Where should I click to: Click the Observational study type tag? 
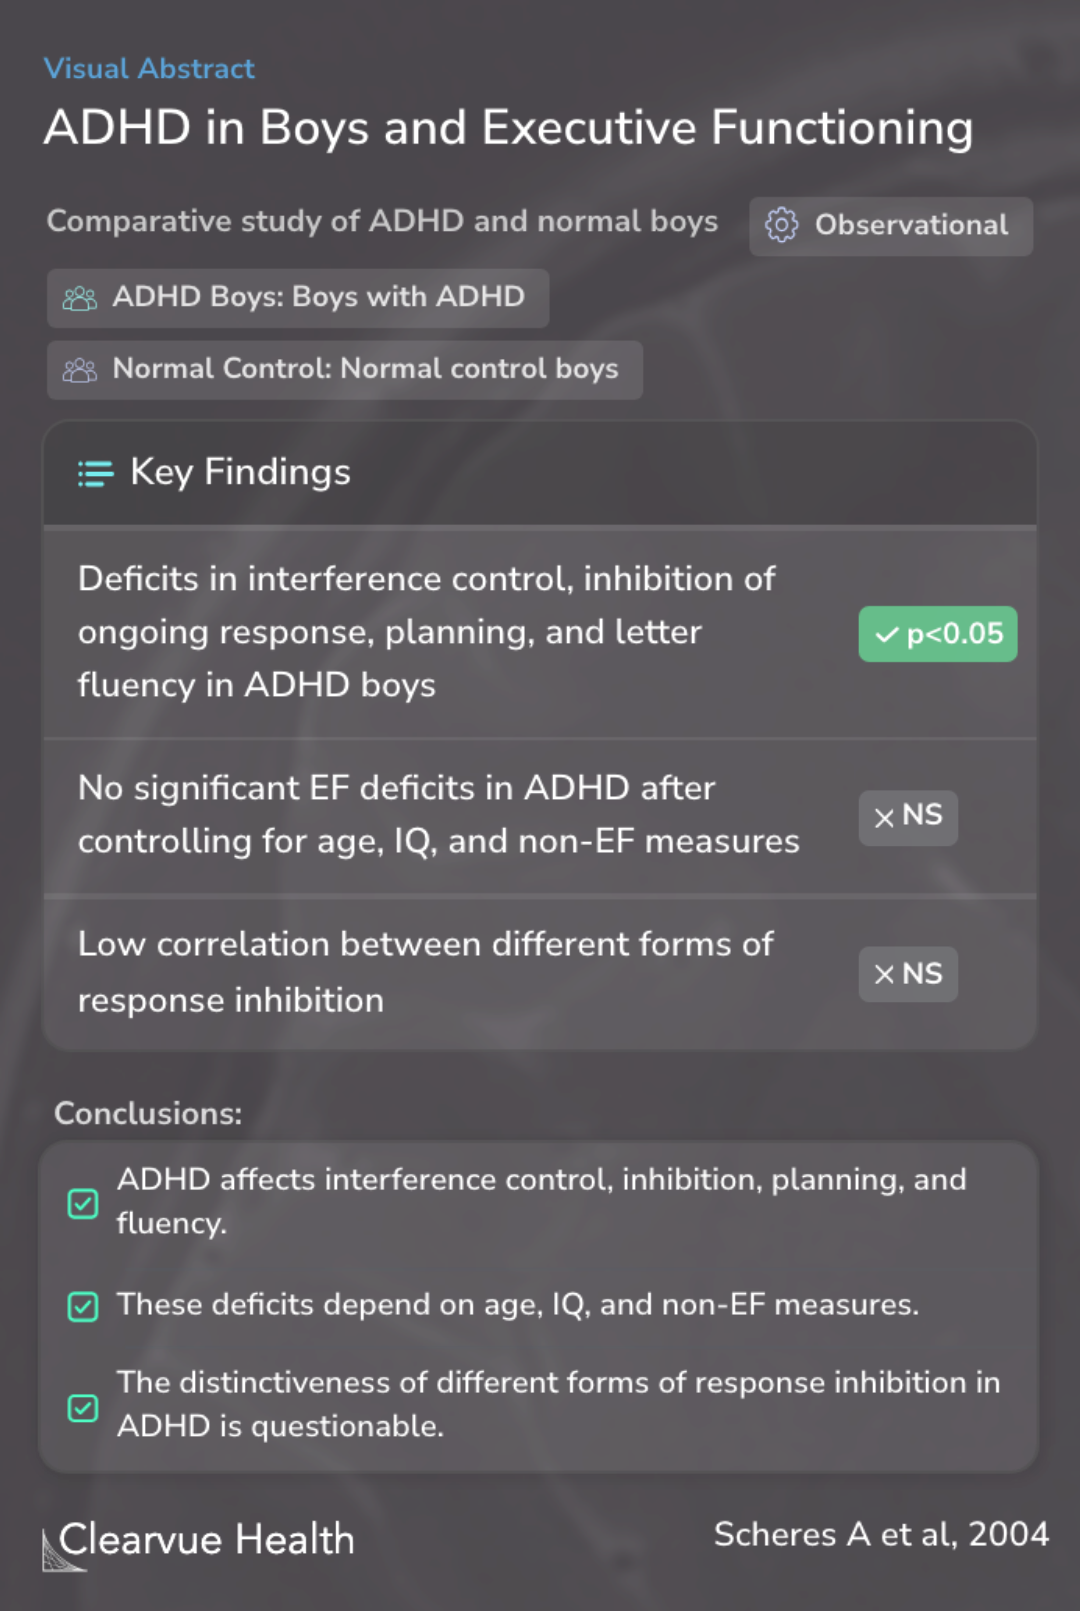tap(891, 226)
